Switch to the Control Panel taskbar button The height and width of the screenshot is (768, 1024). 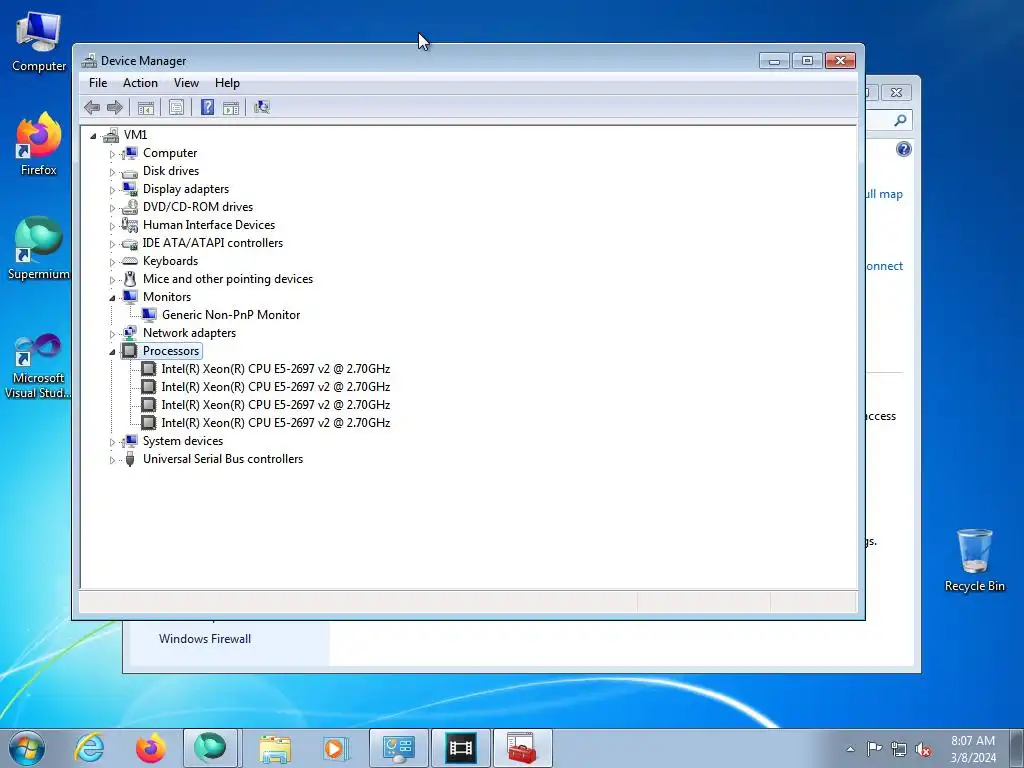398,748
